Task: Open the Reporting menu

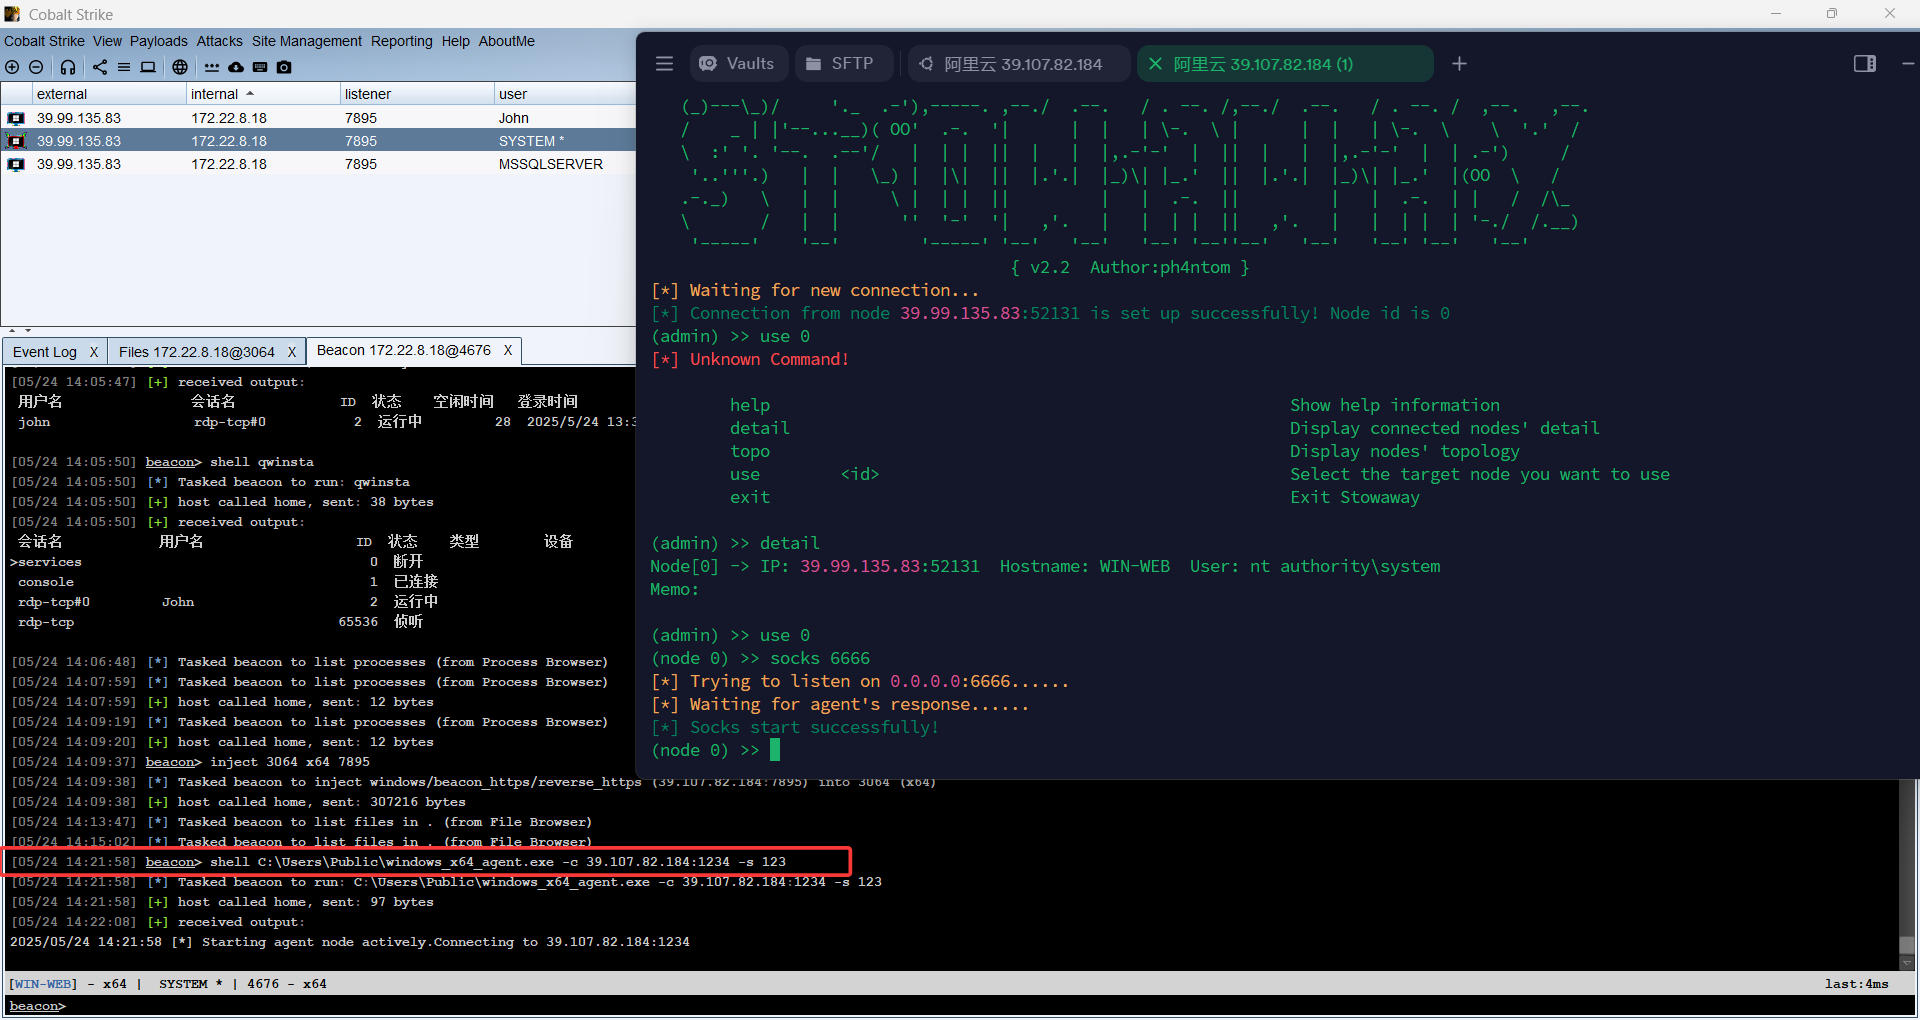Action: pos(401,41)
